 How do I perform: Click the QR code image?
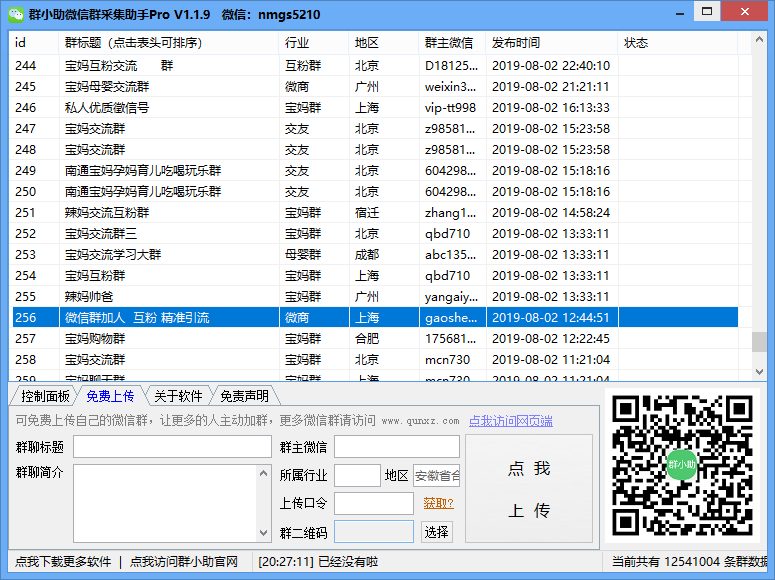coord(681,465)
